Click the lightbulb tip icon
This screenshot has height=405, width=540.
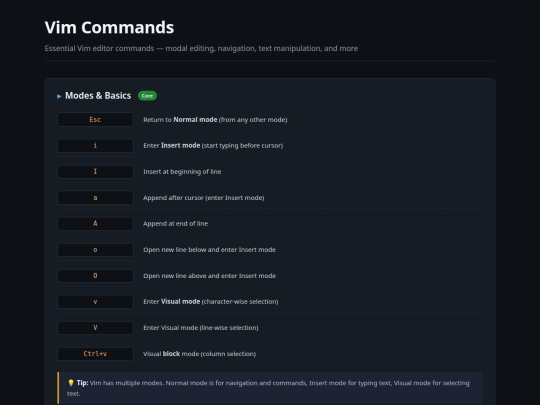click(x=71, y=383)
